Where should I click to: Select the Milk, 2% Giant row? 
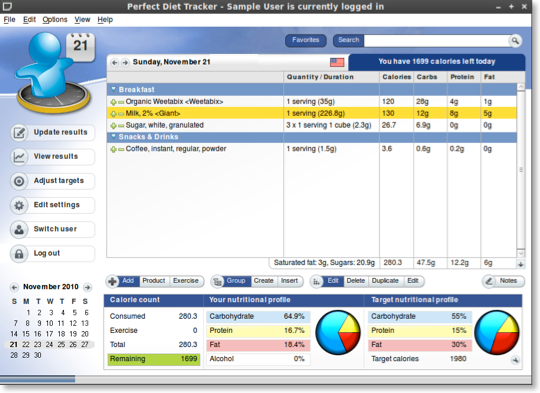(x=312, y=113)
